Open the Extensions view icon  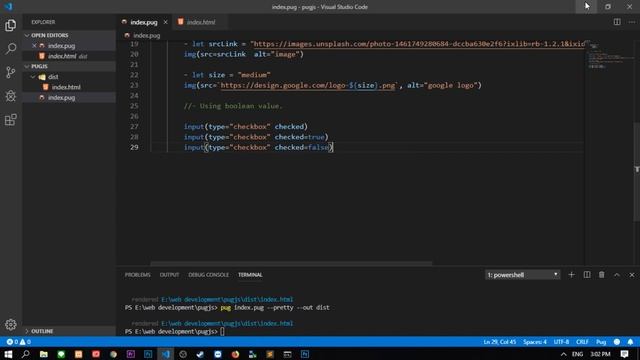click(x=11, y=120)
